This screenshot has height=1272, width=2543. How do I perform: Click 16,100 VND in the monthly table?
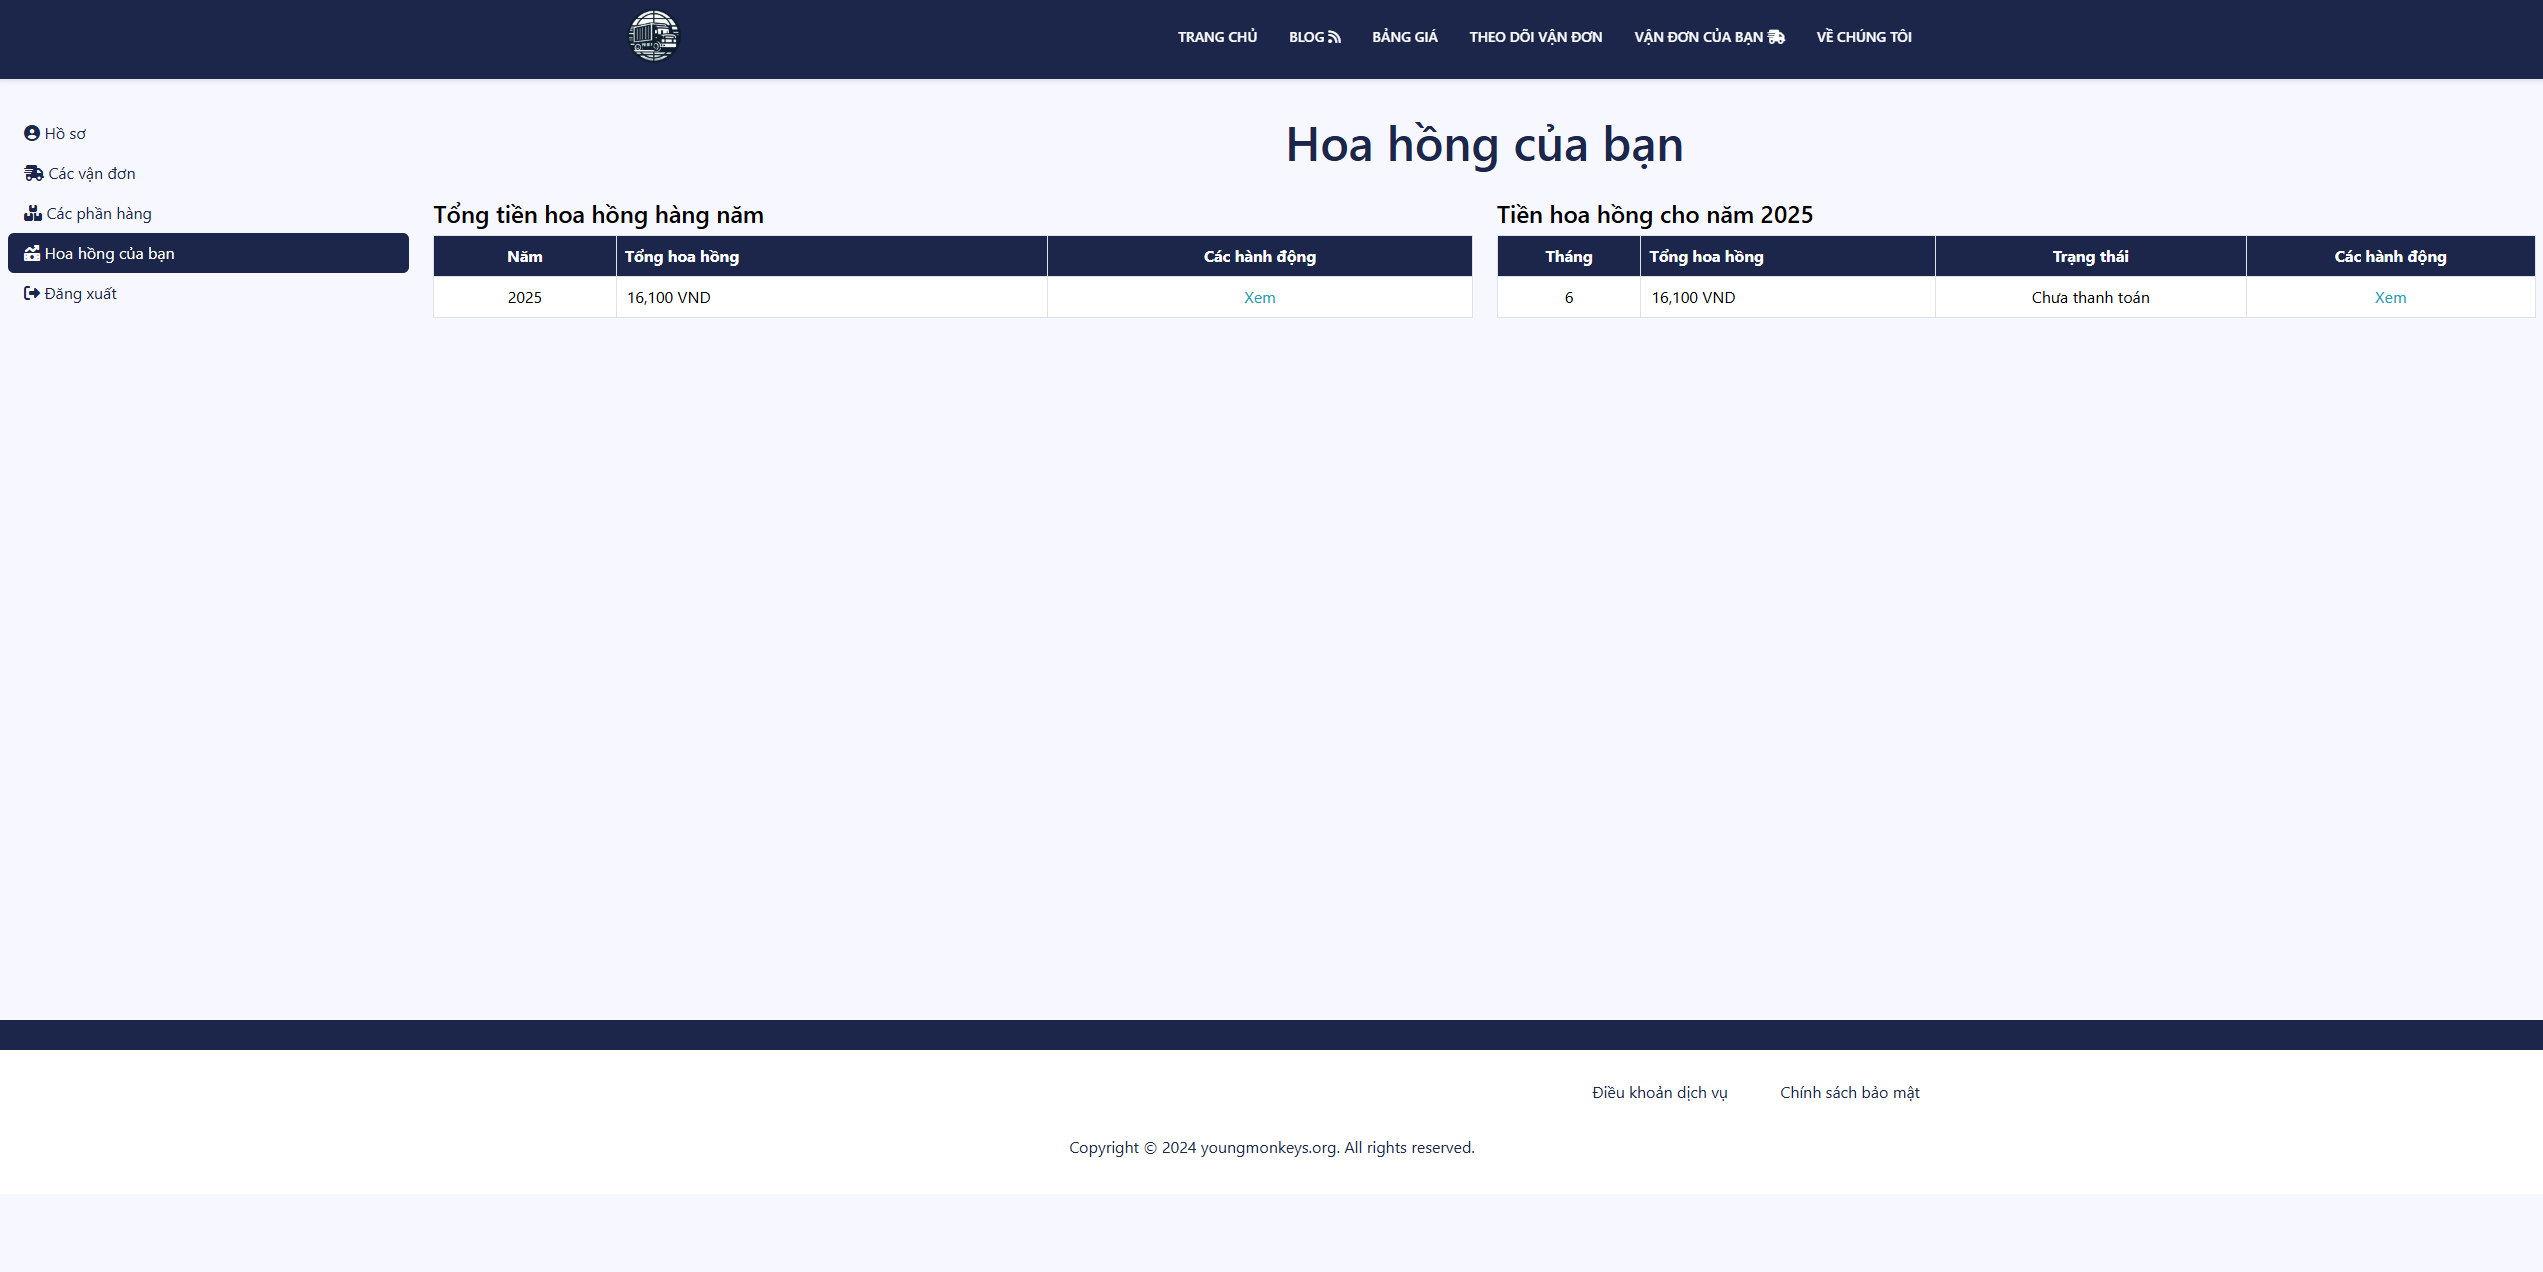(x=1693, y=298)
